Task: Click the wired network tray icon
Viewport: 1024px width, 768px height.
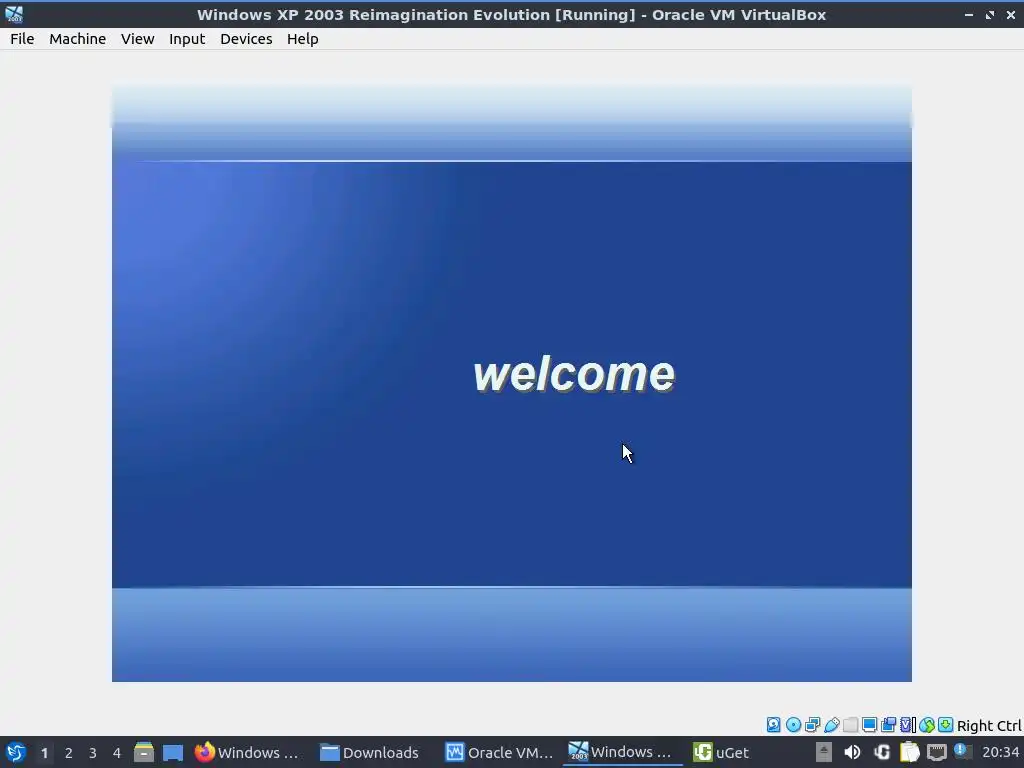Action: (937, 752)
